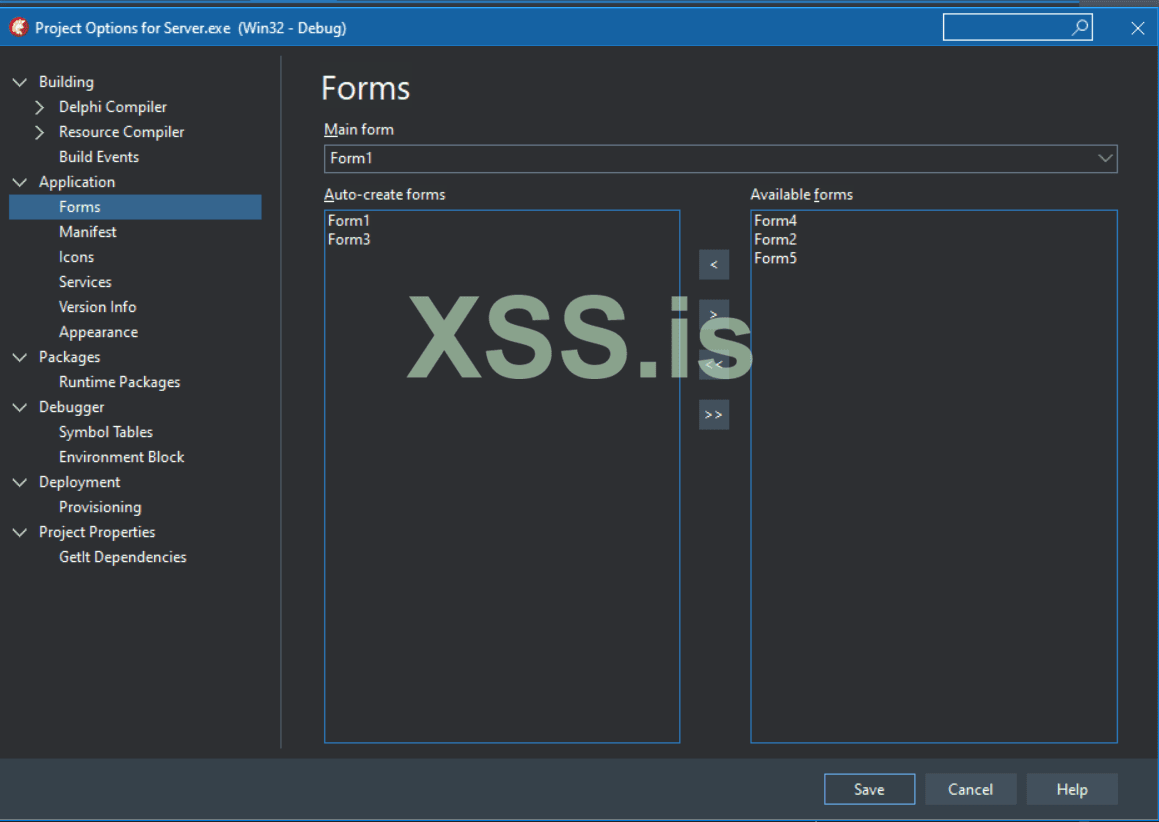Viewport: 1159px width, 822px height.
Task: Select the Debugger category label
Action: point(72,407)
